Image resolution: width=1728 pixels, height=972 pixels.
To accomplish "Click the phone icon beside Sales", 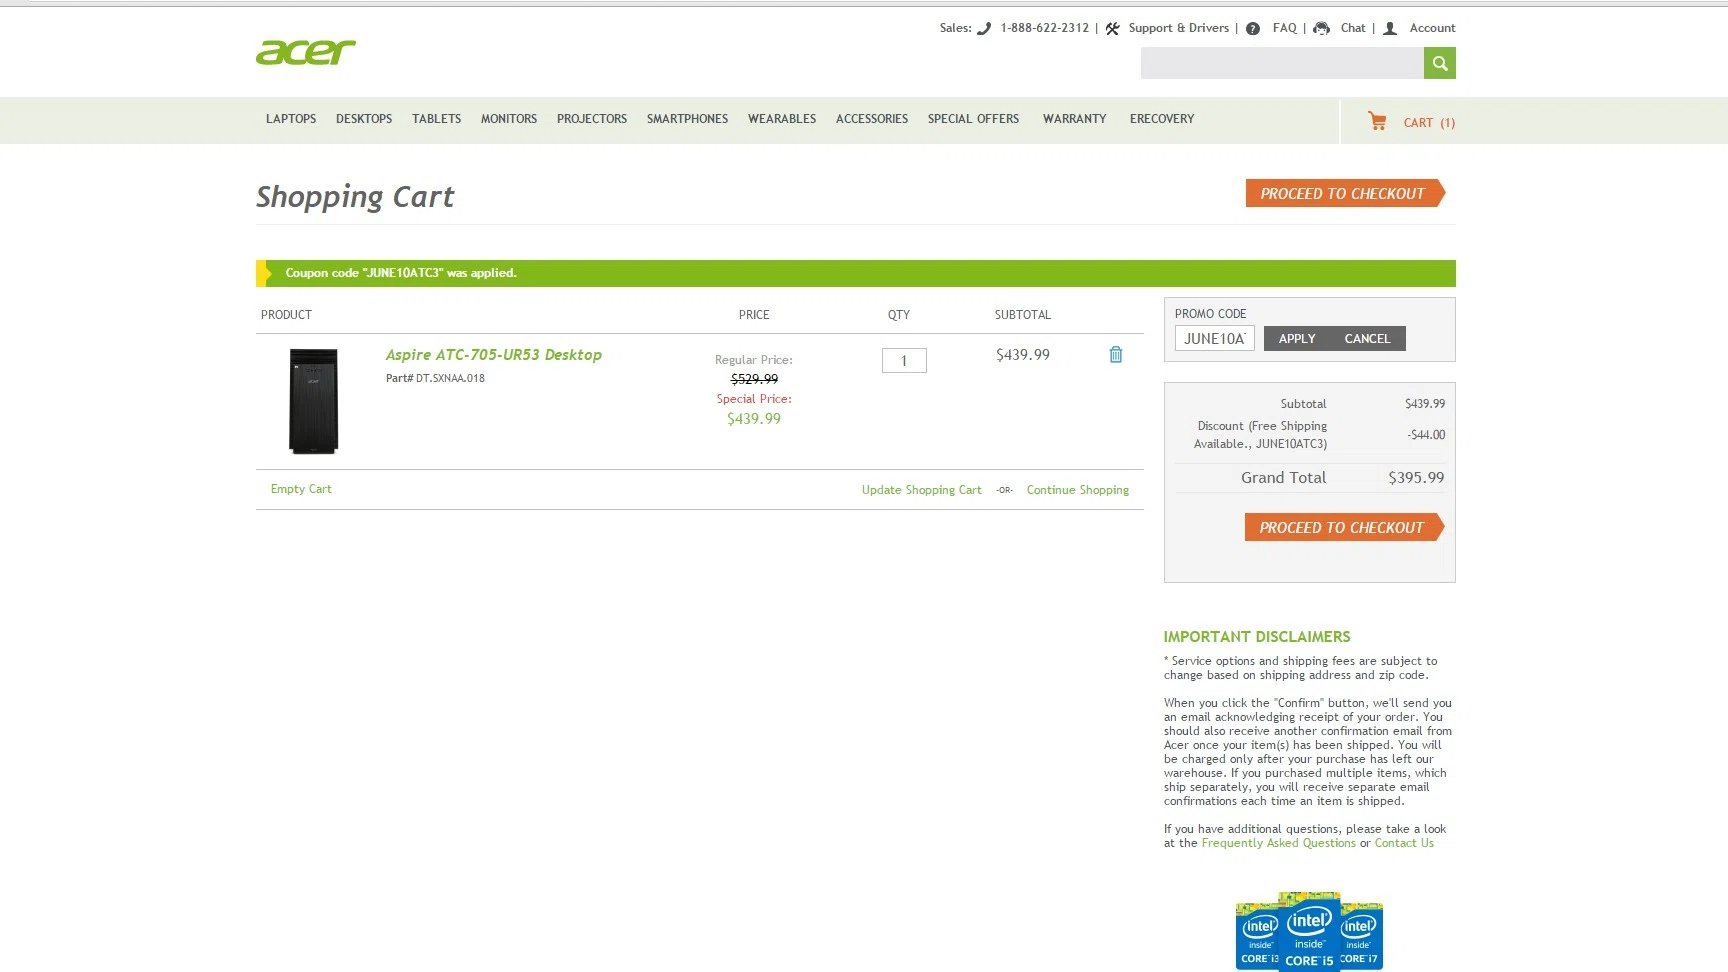I will click(x=984, y=29).
